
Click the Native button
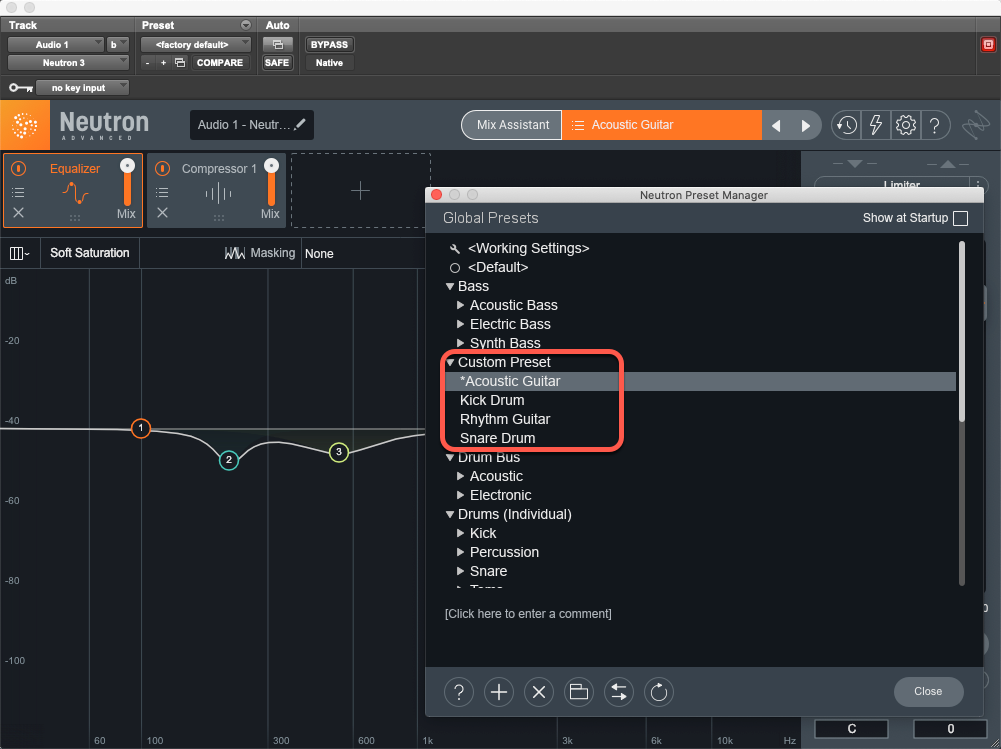click(329, 63)
